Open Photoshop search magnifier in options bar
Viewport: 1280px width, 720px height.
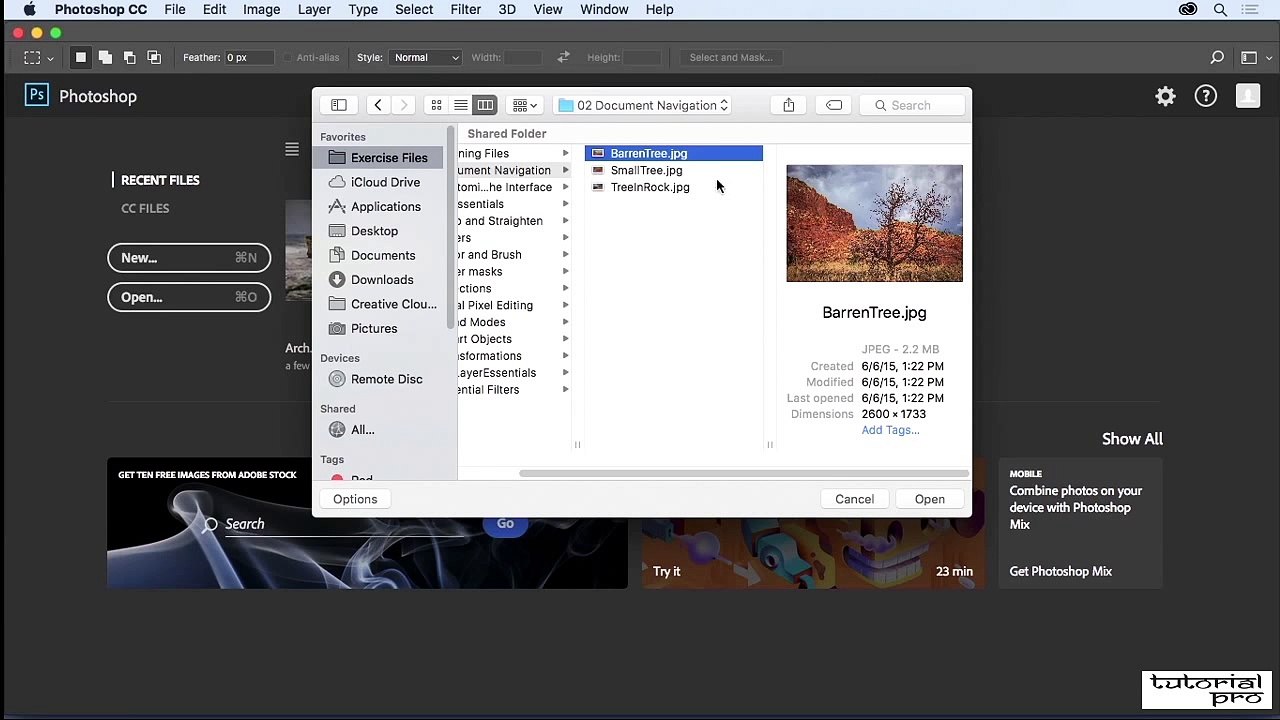coord(1217,58)
